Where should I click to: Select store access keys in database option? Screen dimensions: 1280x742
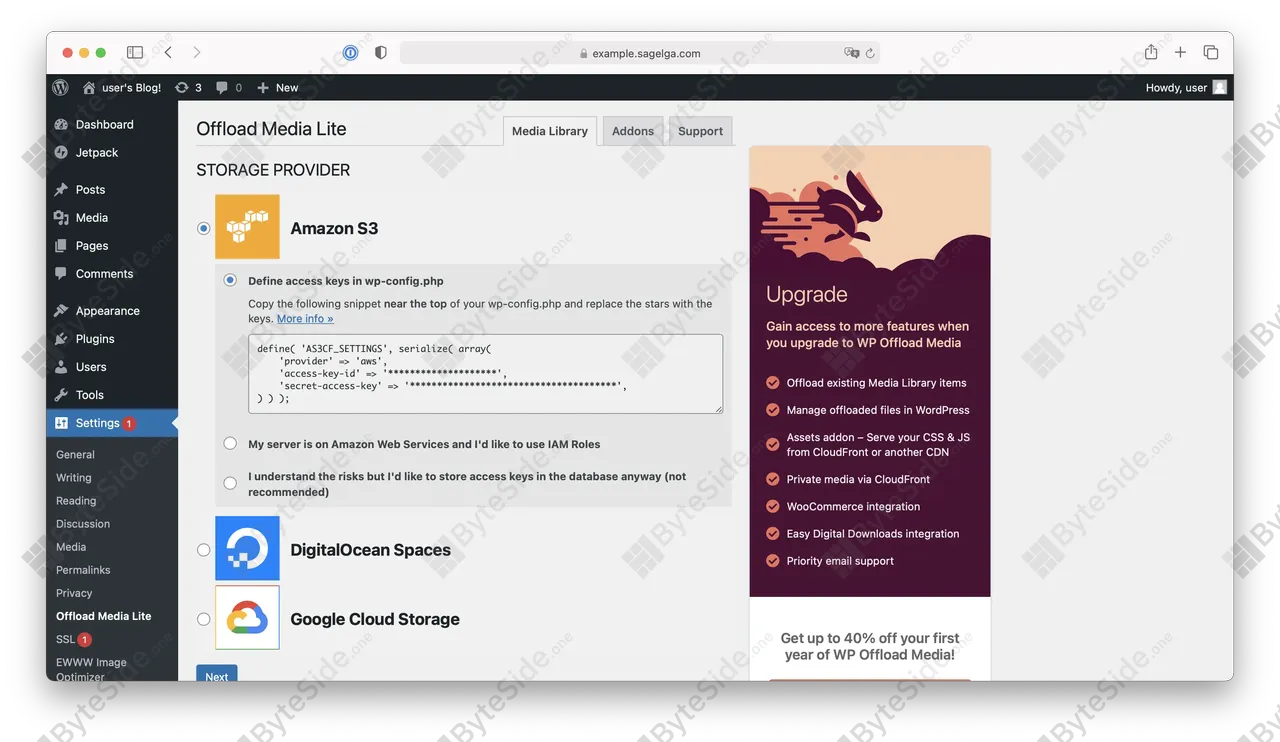230,483
